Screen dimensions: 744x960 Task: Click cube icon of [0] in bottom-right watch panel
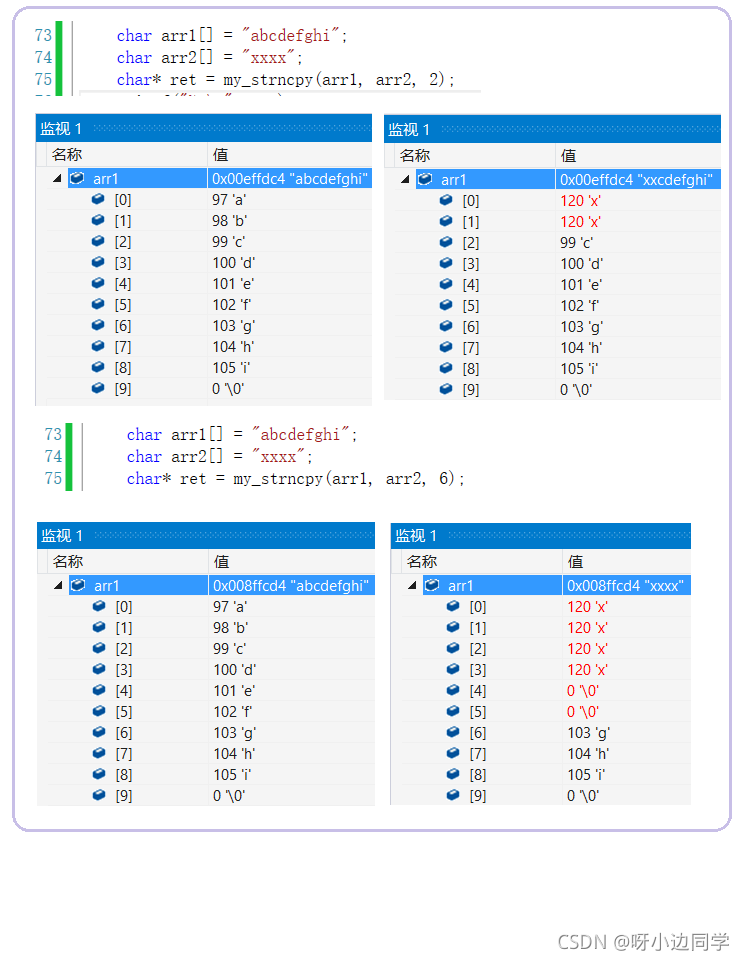click(x=453, y=607)
